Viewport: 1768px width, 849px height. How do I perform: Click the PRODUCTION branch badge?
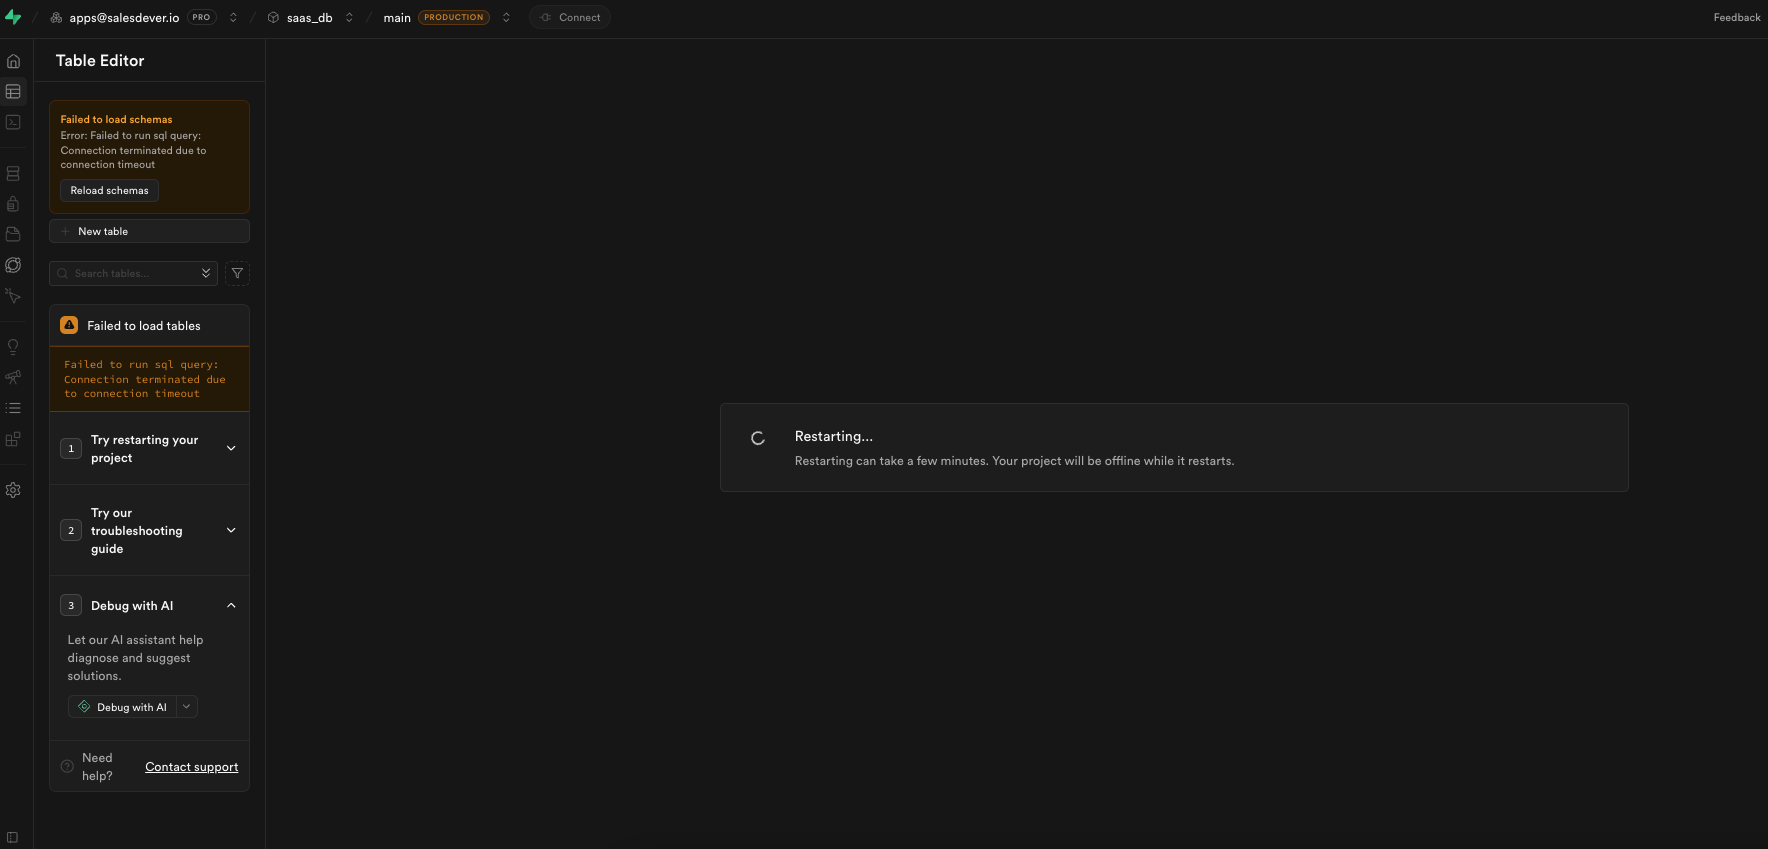click(x=454, y=17)
